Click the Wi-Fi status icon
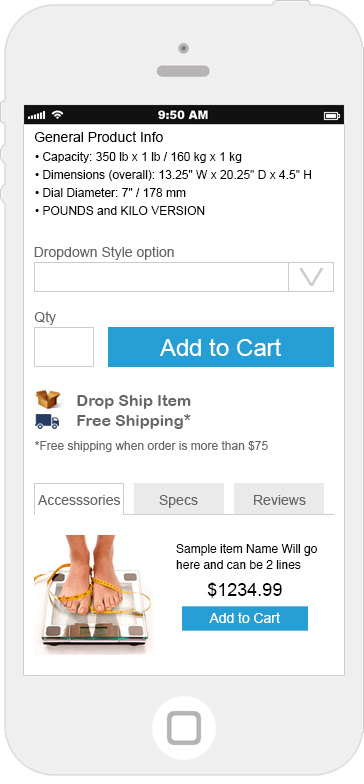The width and height of the screenshot is (364, 784). coord(58,115)
